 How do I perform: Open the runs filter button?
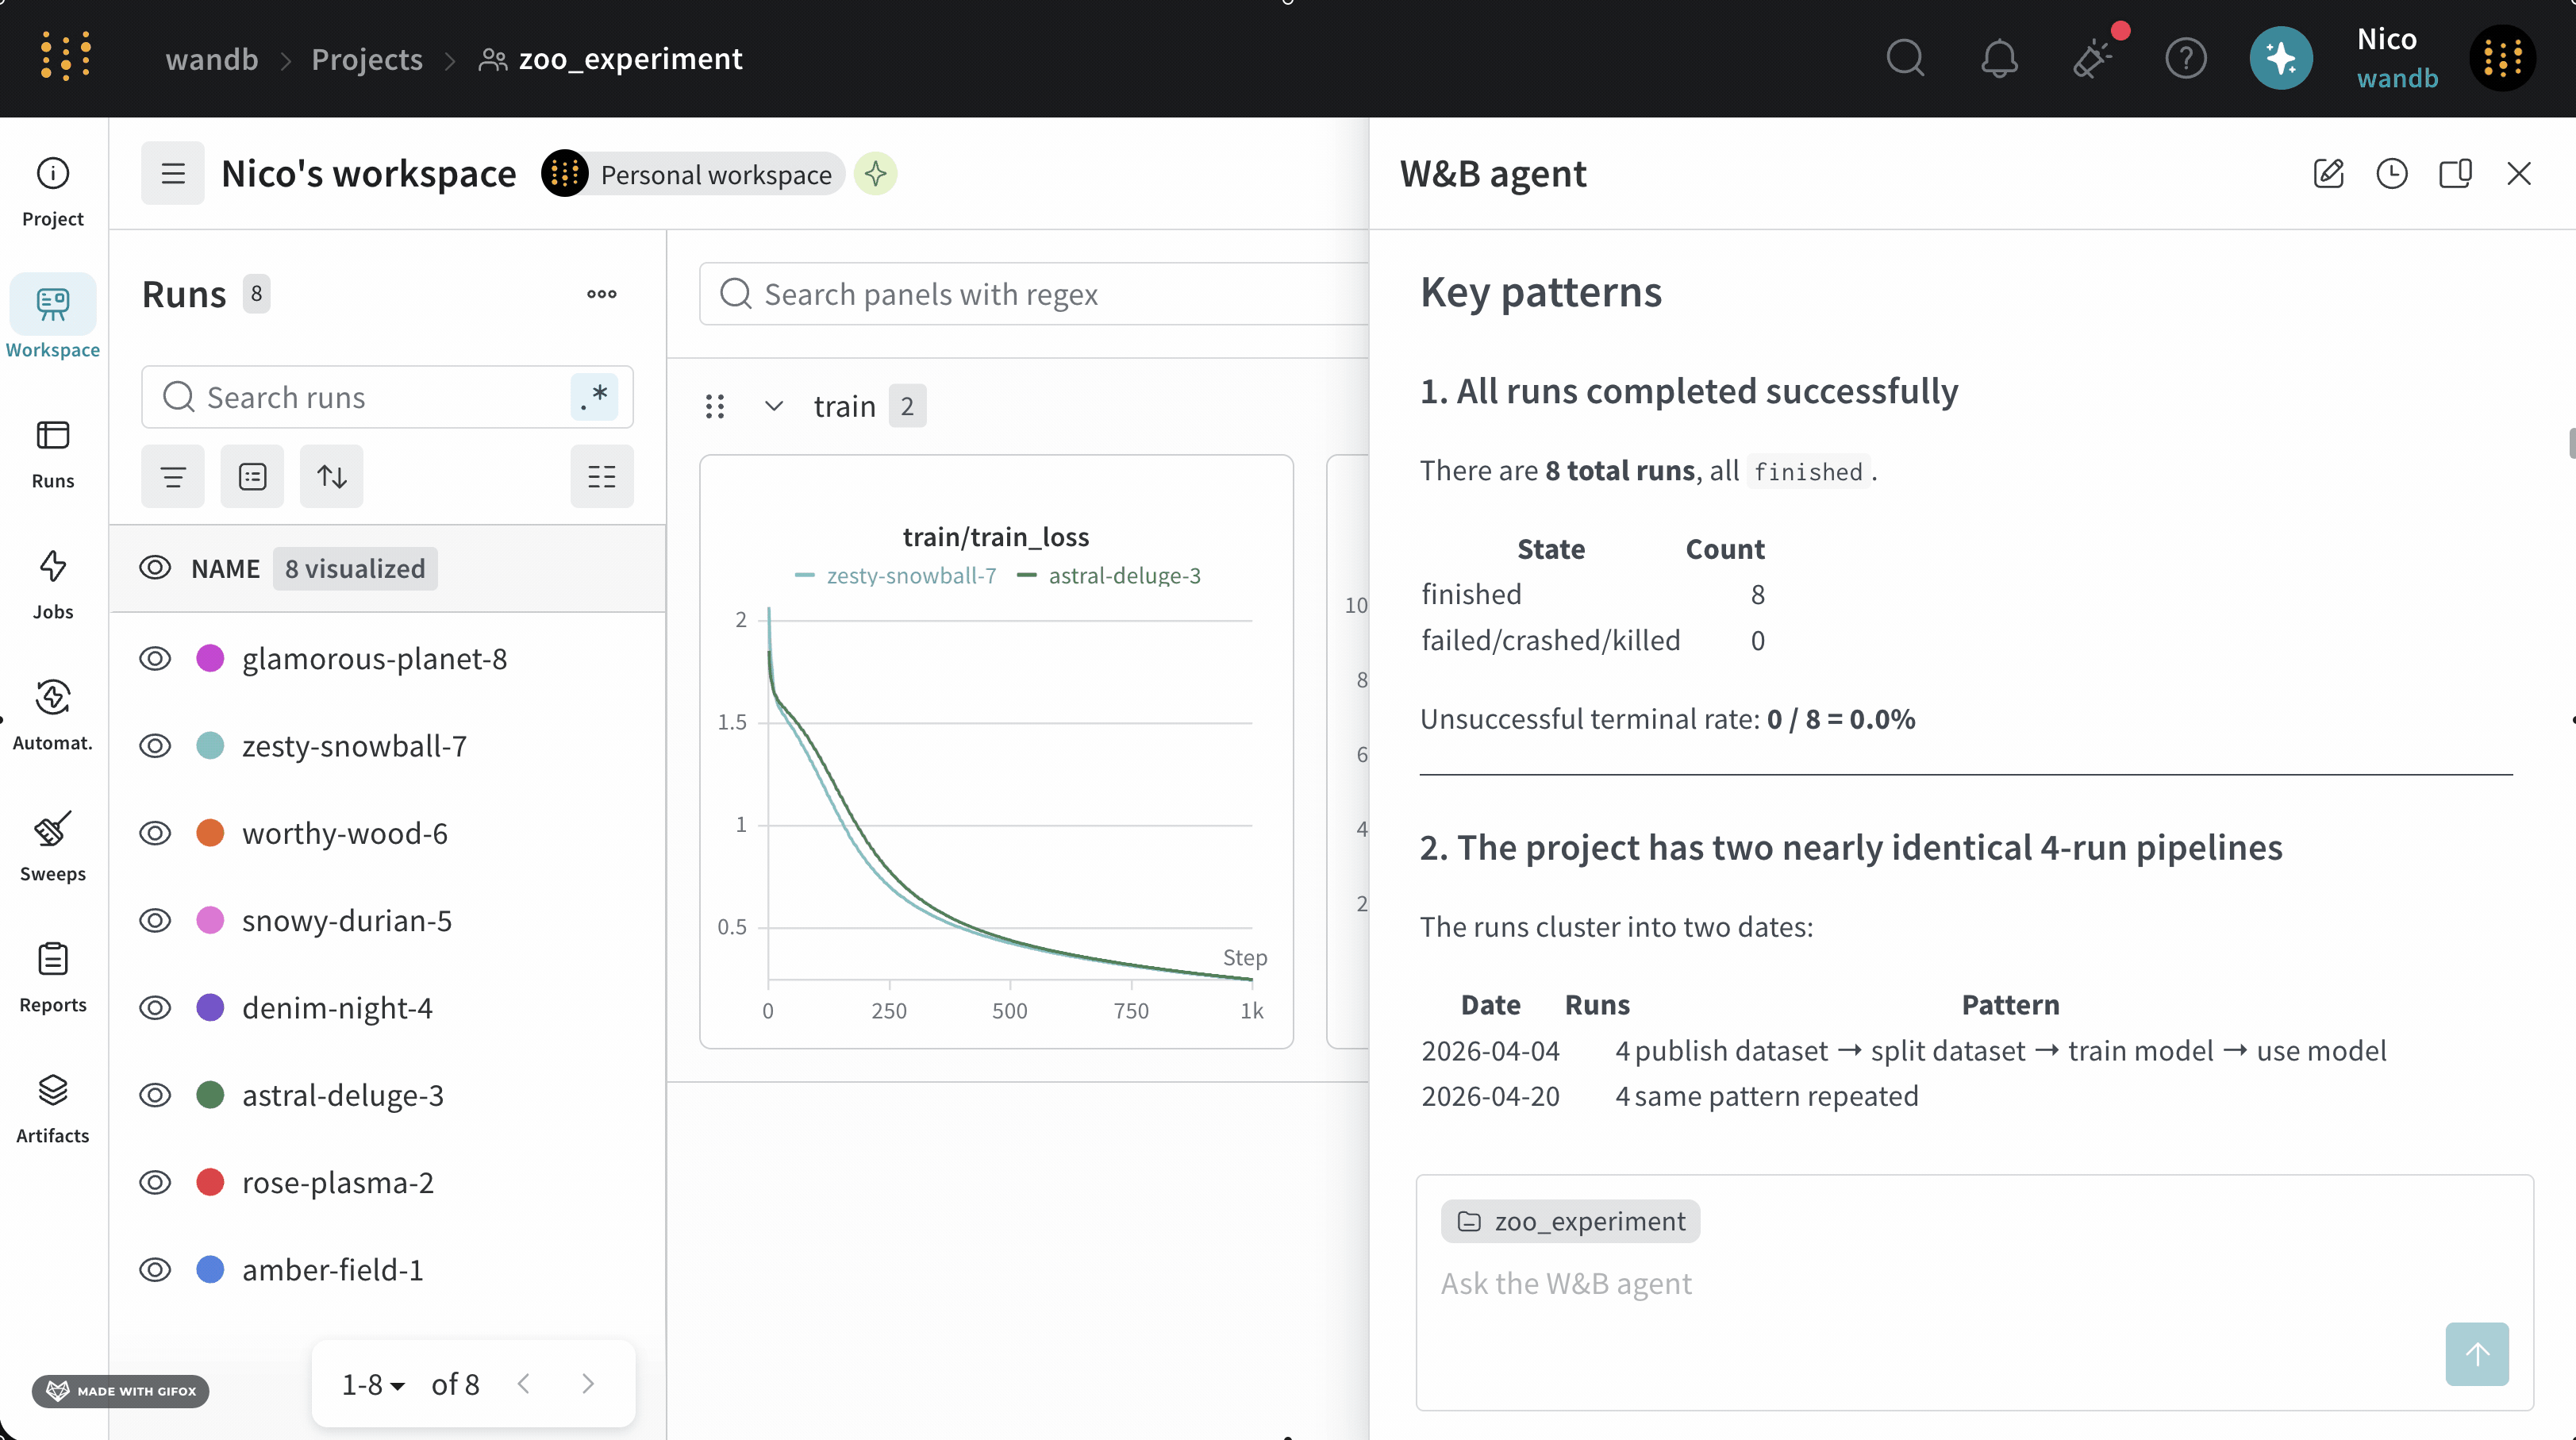pos(173,476)
